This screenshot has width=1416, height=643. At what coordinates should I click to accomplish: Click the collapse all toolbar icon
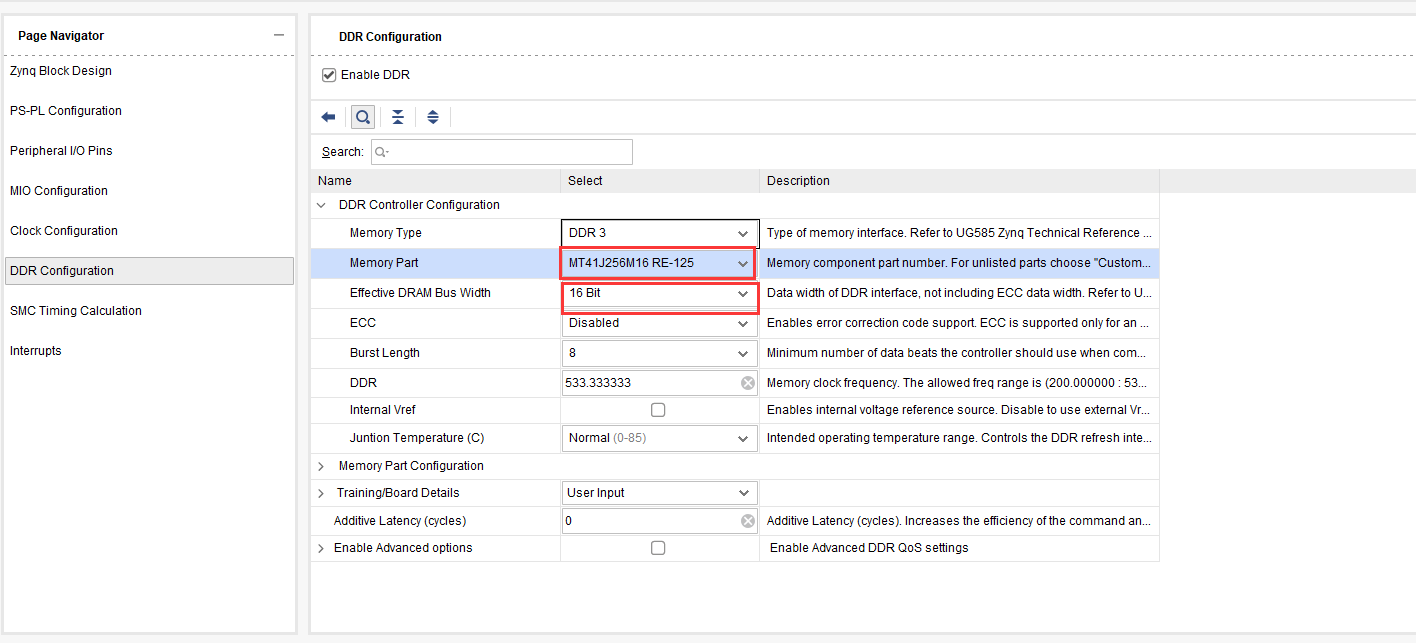tap(398, 117)
